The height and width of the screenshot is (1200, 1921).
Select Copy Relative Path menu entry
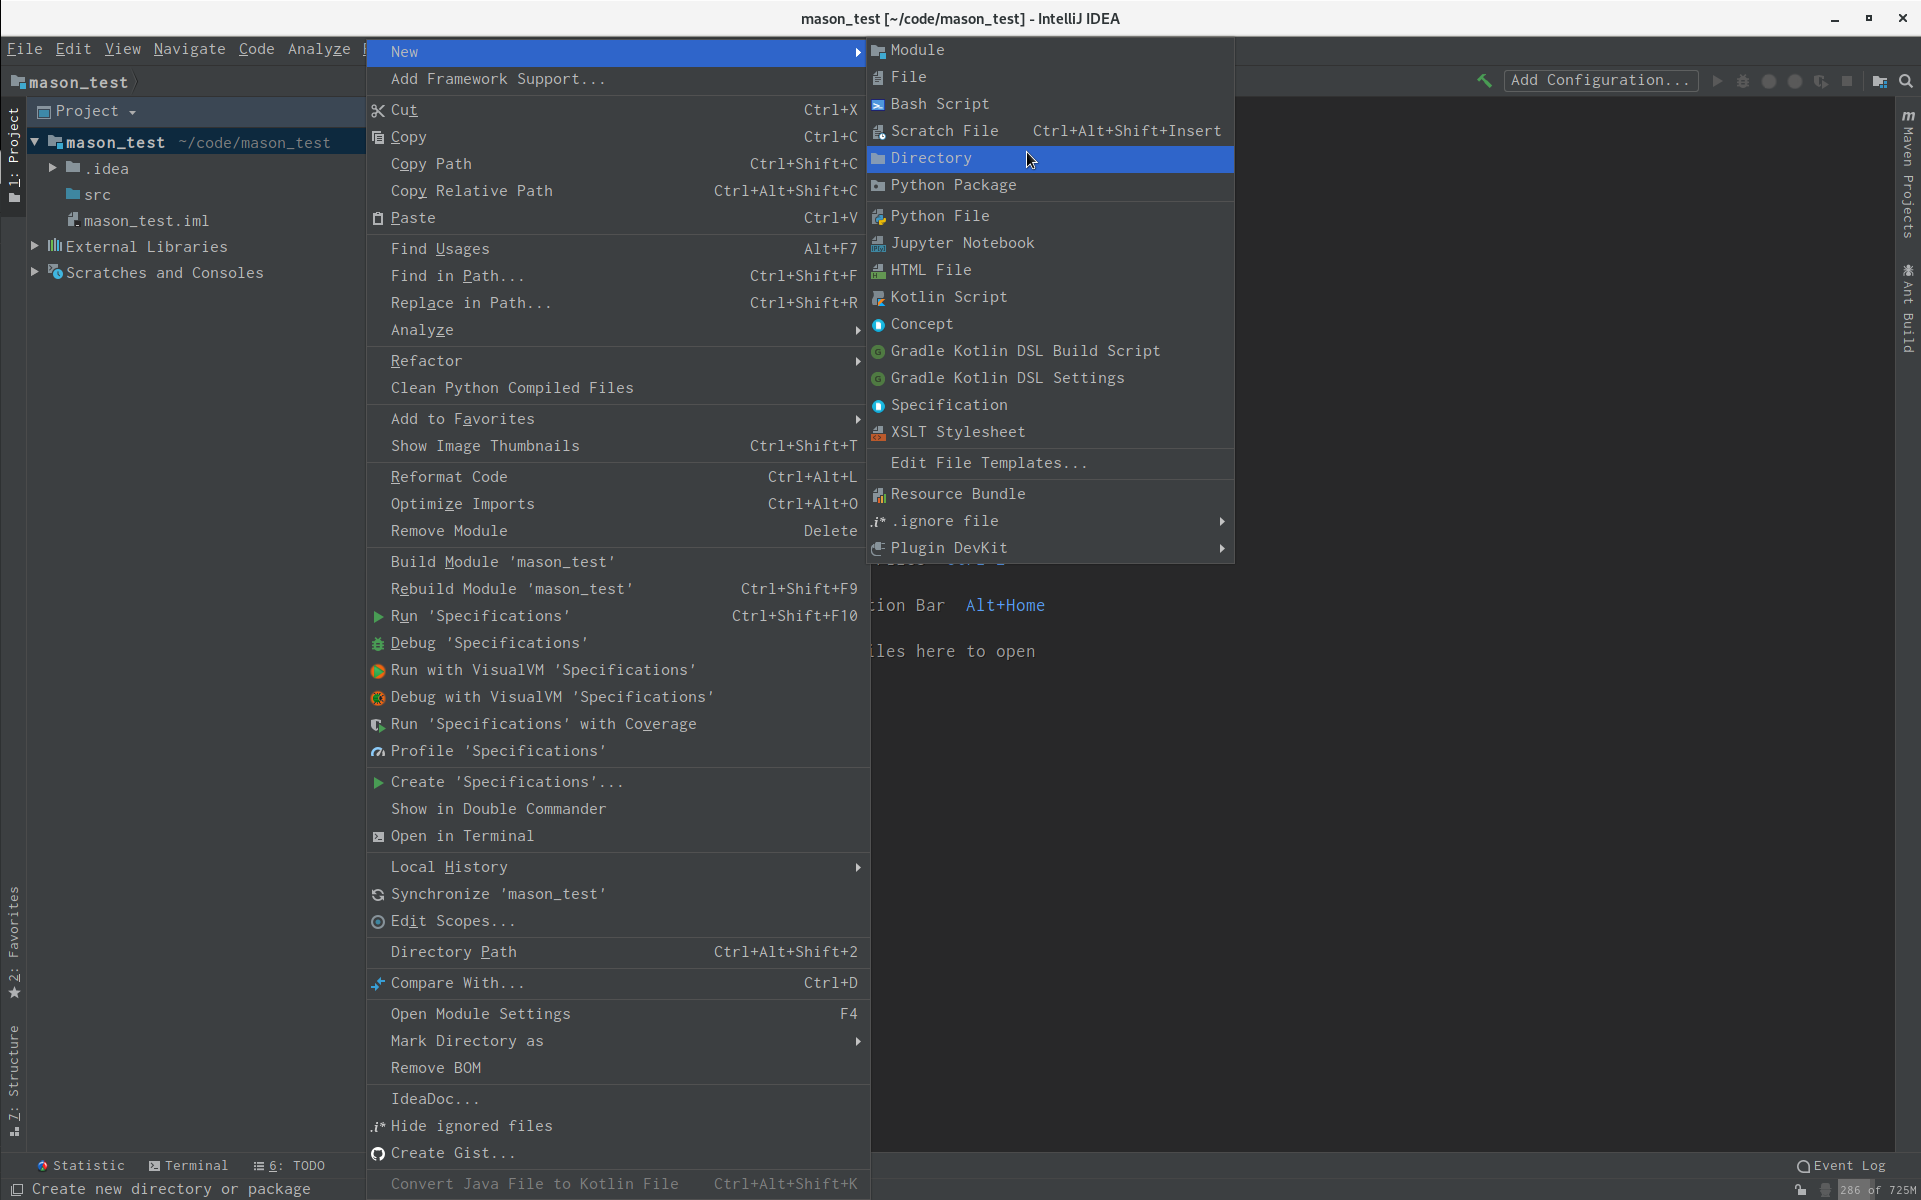(618, 192)
